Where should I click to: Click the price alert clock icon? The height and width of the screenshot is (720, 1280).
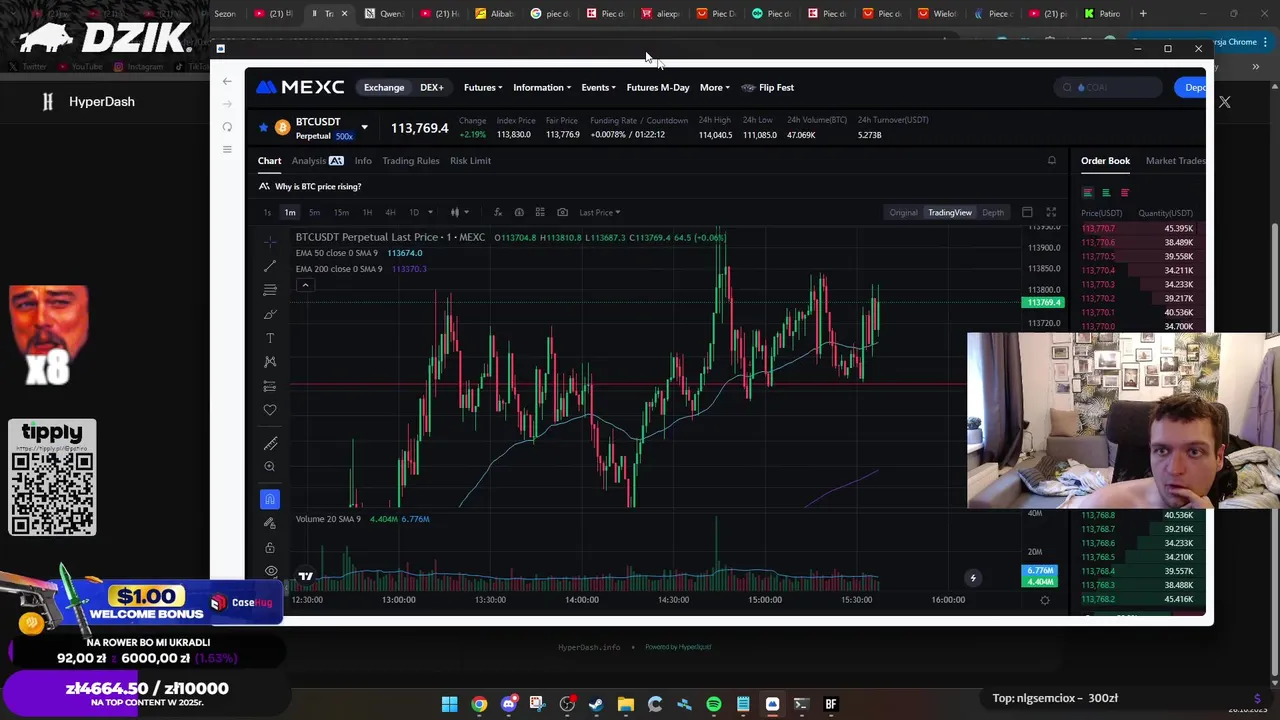(519, 212)
